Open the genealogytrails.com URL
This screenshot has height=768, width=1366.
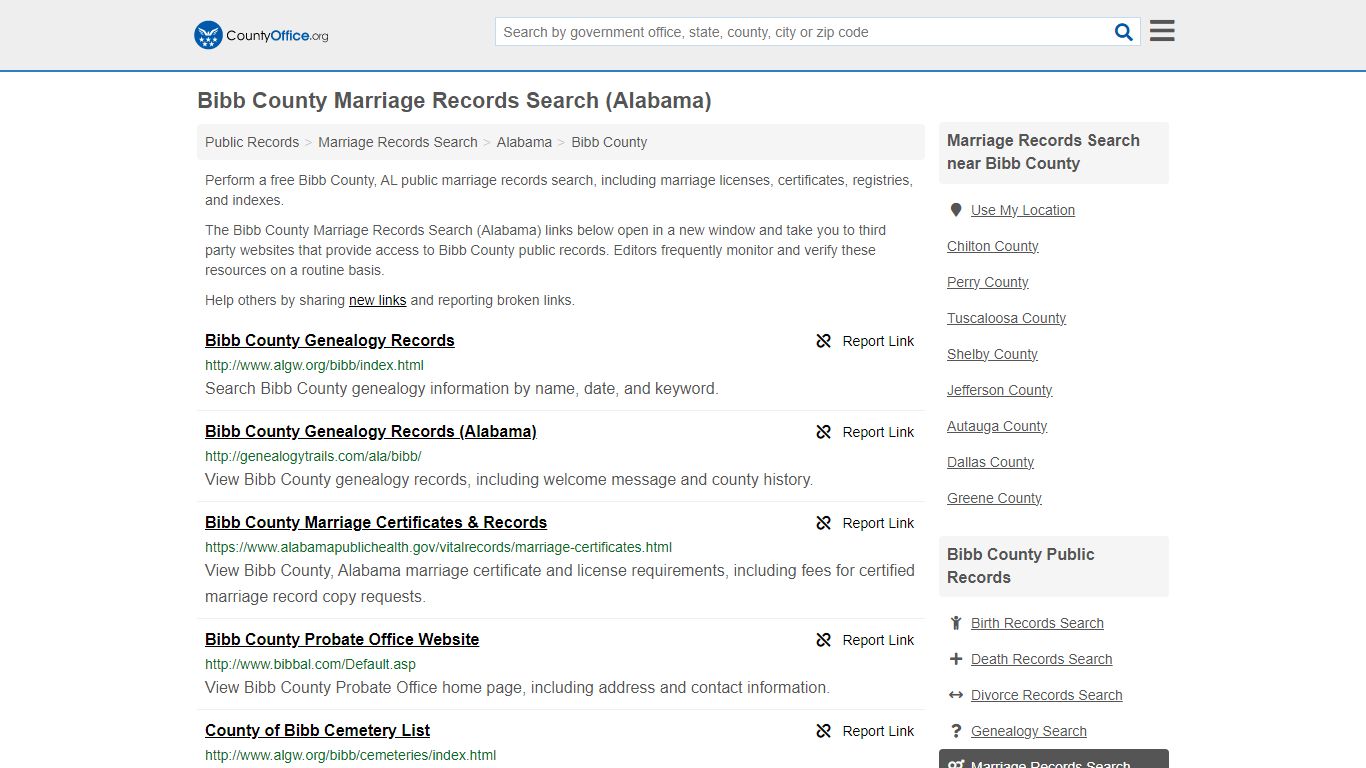[x=313, y=456]
